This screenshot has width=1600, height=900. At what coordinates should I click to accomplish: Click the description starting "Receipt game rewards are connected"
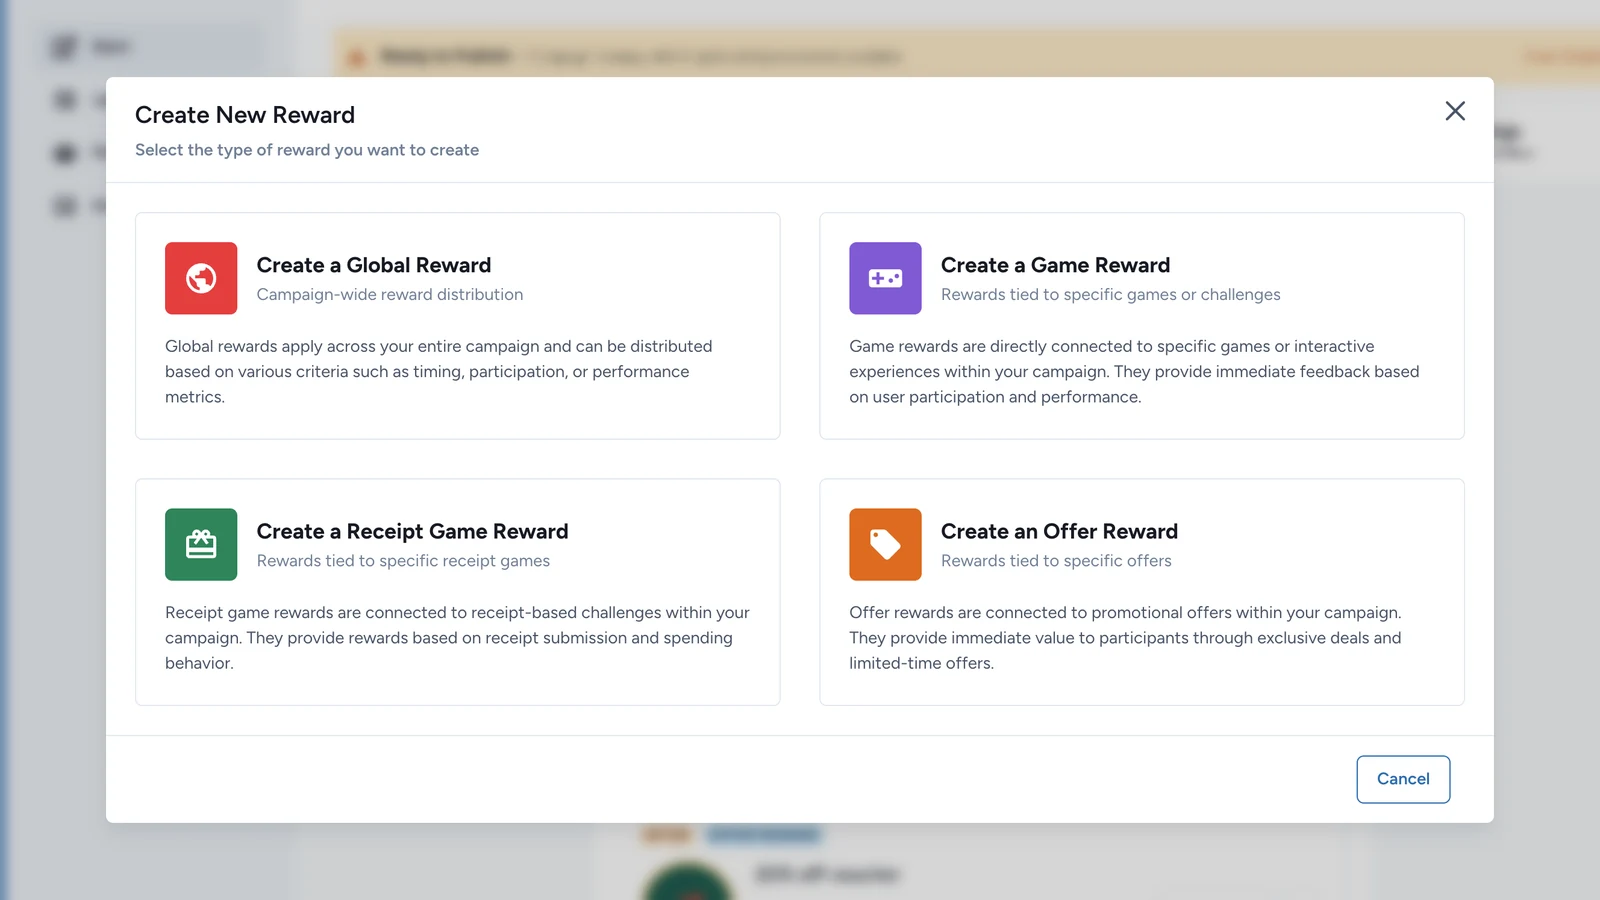coord(457,637)
